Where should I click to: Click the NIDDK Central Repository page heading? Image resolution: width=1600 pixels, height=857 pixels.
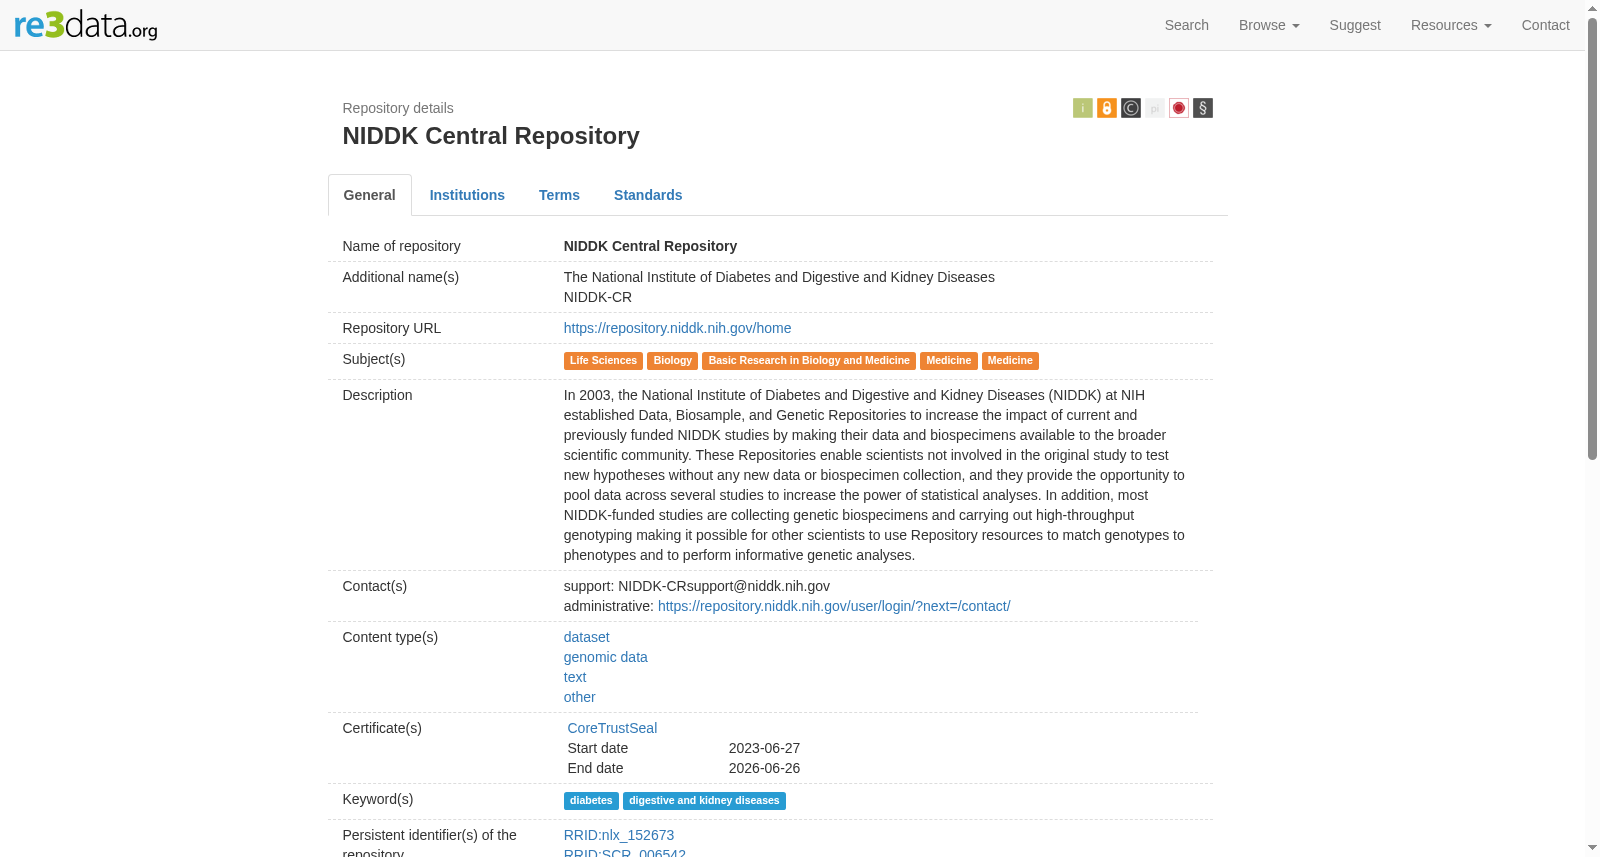click(491, 136)
